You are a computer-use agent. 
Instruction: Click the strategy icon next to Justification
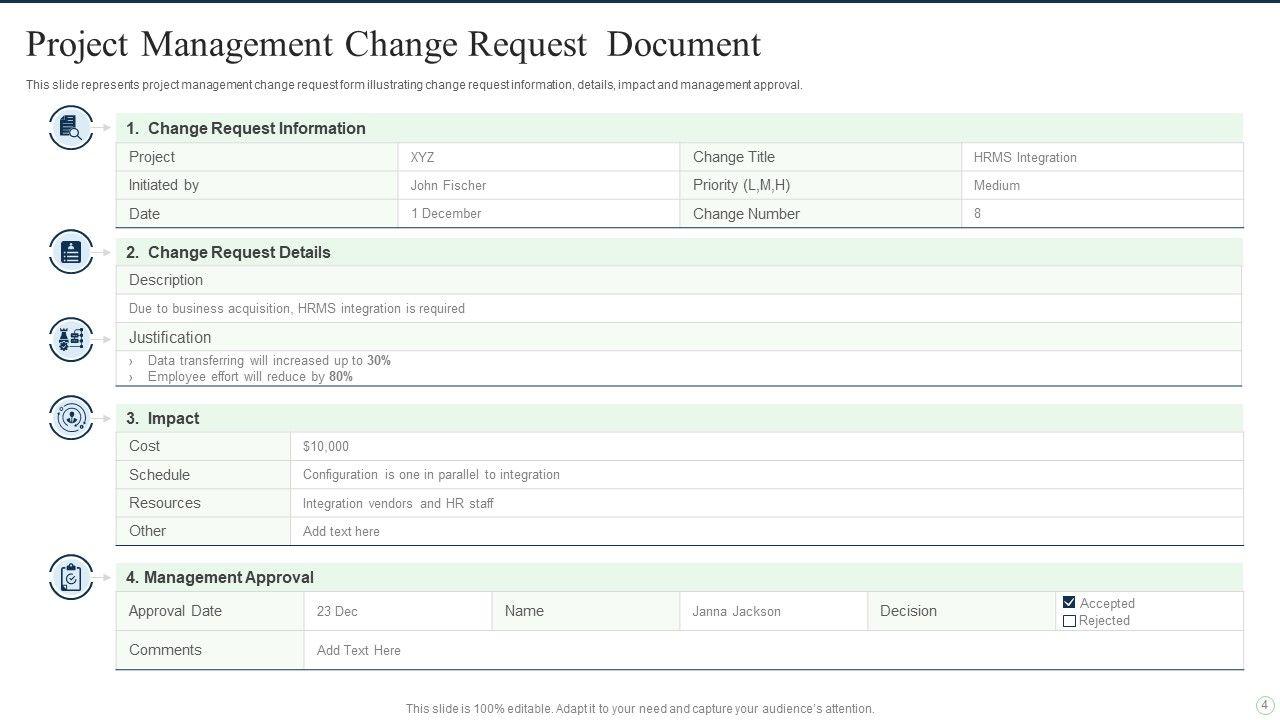click(x=71, y=340)
